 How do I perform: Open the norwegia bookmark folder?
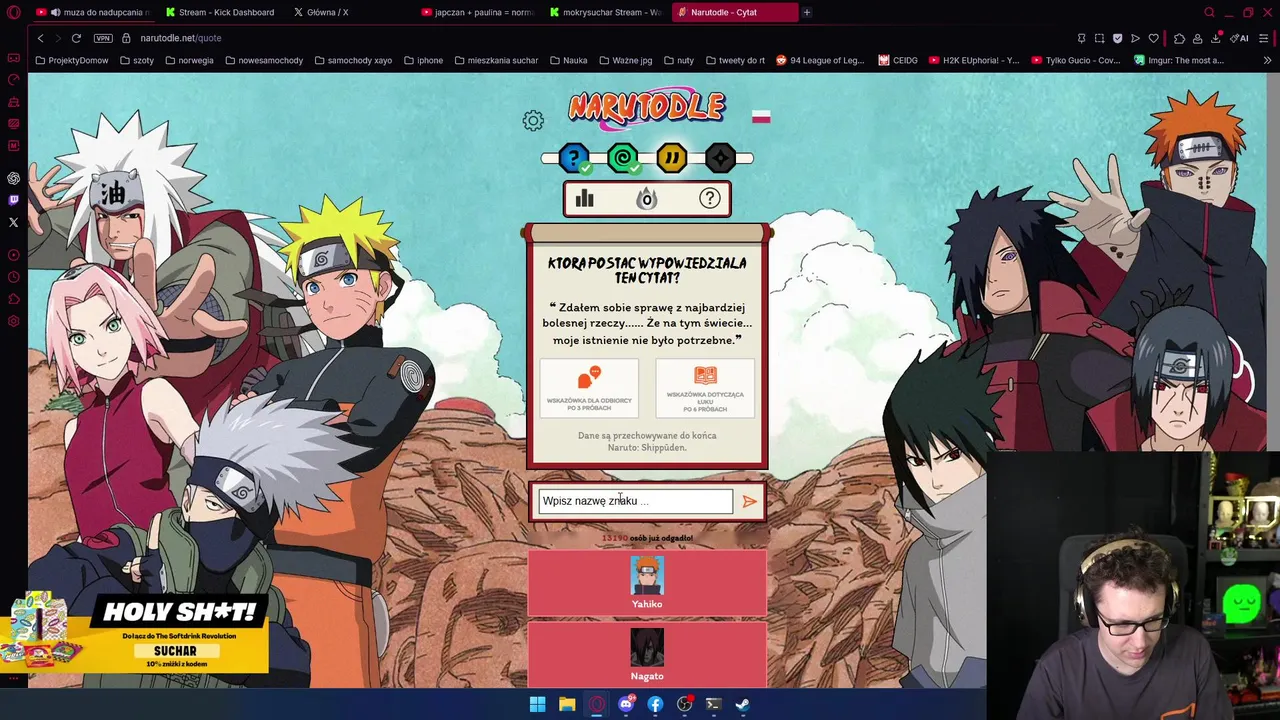[x=189, y=60]
